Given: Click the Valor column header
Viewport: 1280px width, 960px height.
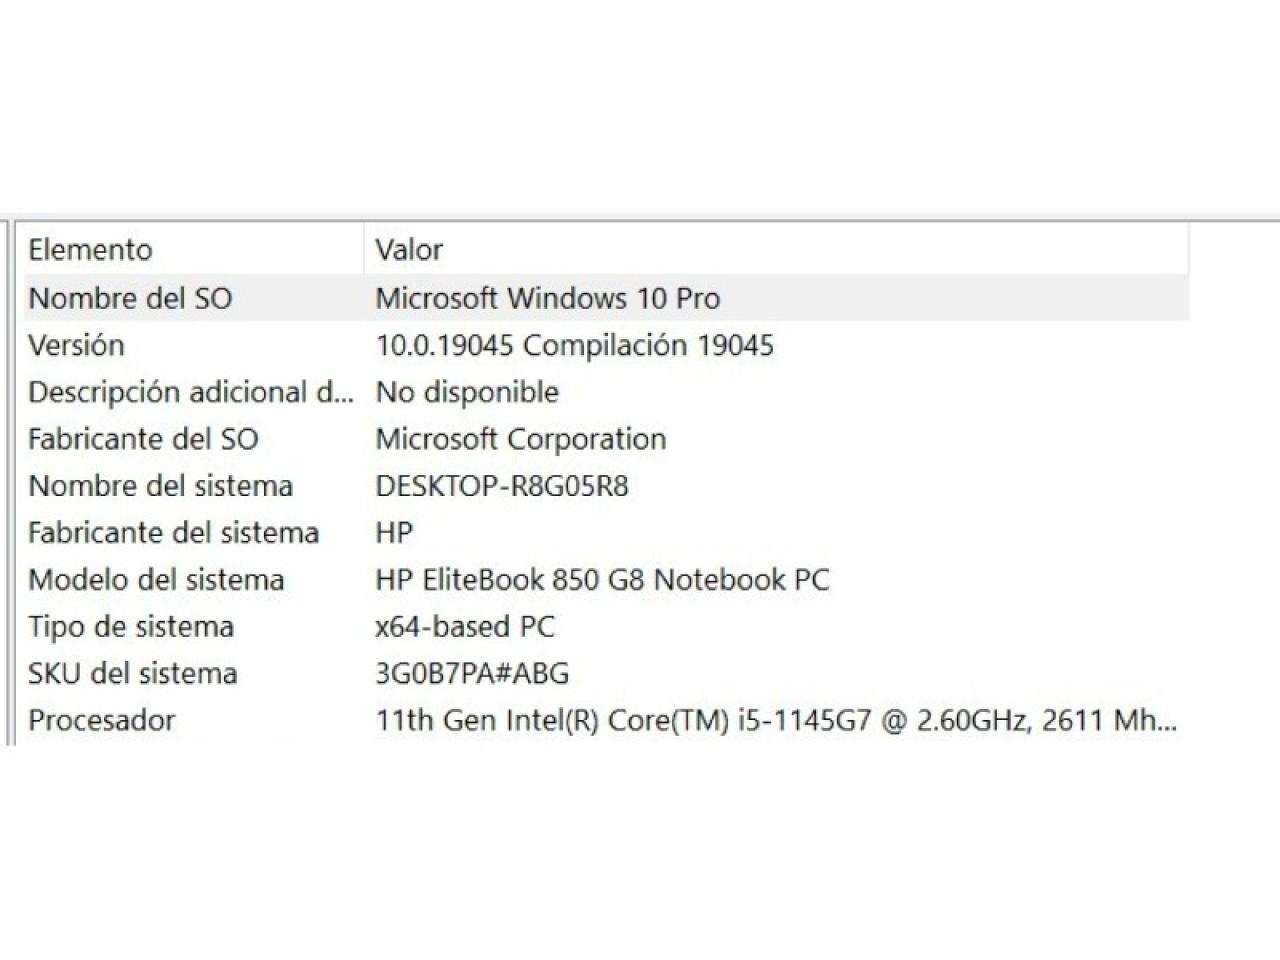Looking at the screenshot, I should click(408, 250).
